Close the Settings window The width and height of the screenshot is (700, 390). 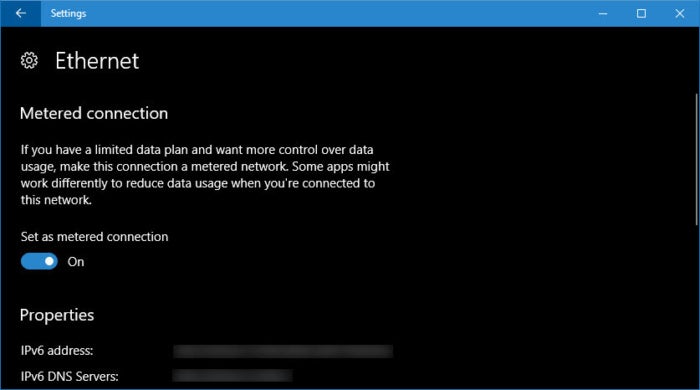(x=679, y=13)
